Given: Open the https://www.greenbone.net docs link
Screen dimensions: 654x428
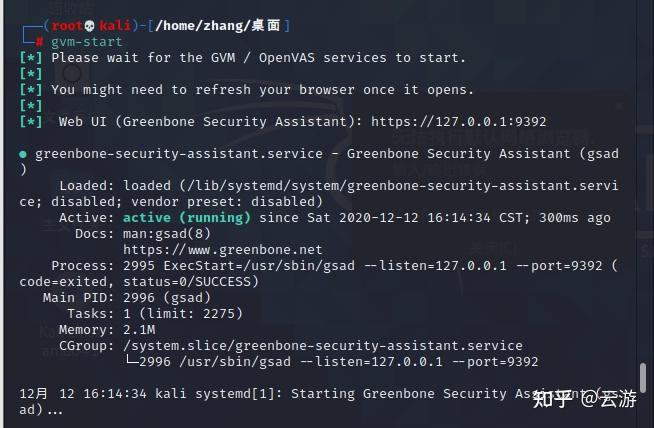Looking at the screenshot, I should 222,250.
